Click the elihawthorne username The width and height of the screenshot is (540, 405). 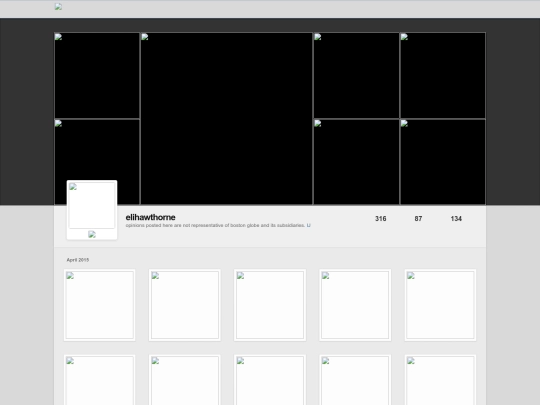tap(150, 217)
